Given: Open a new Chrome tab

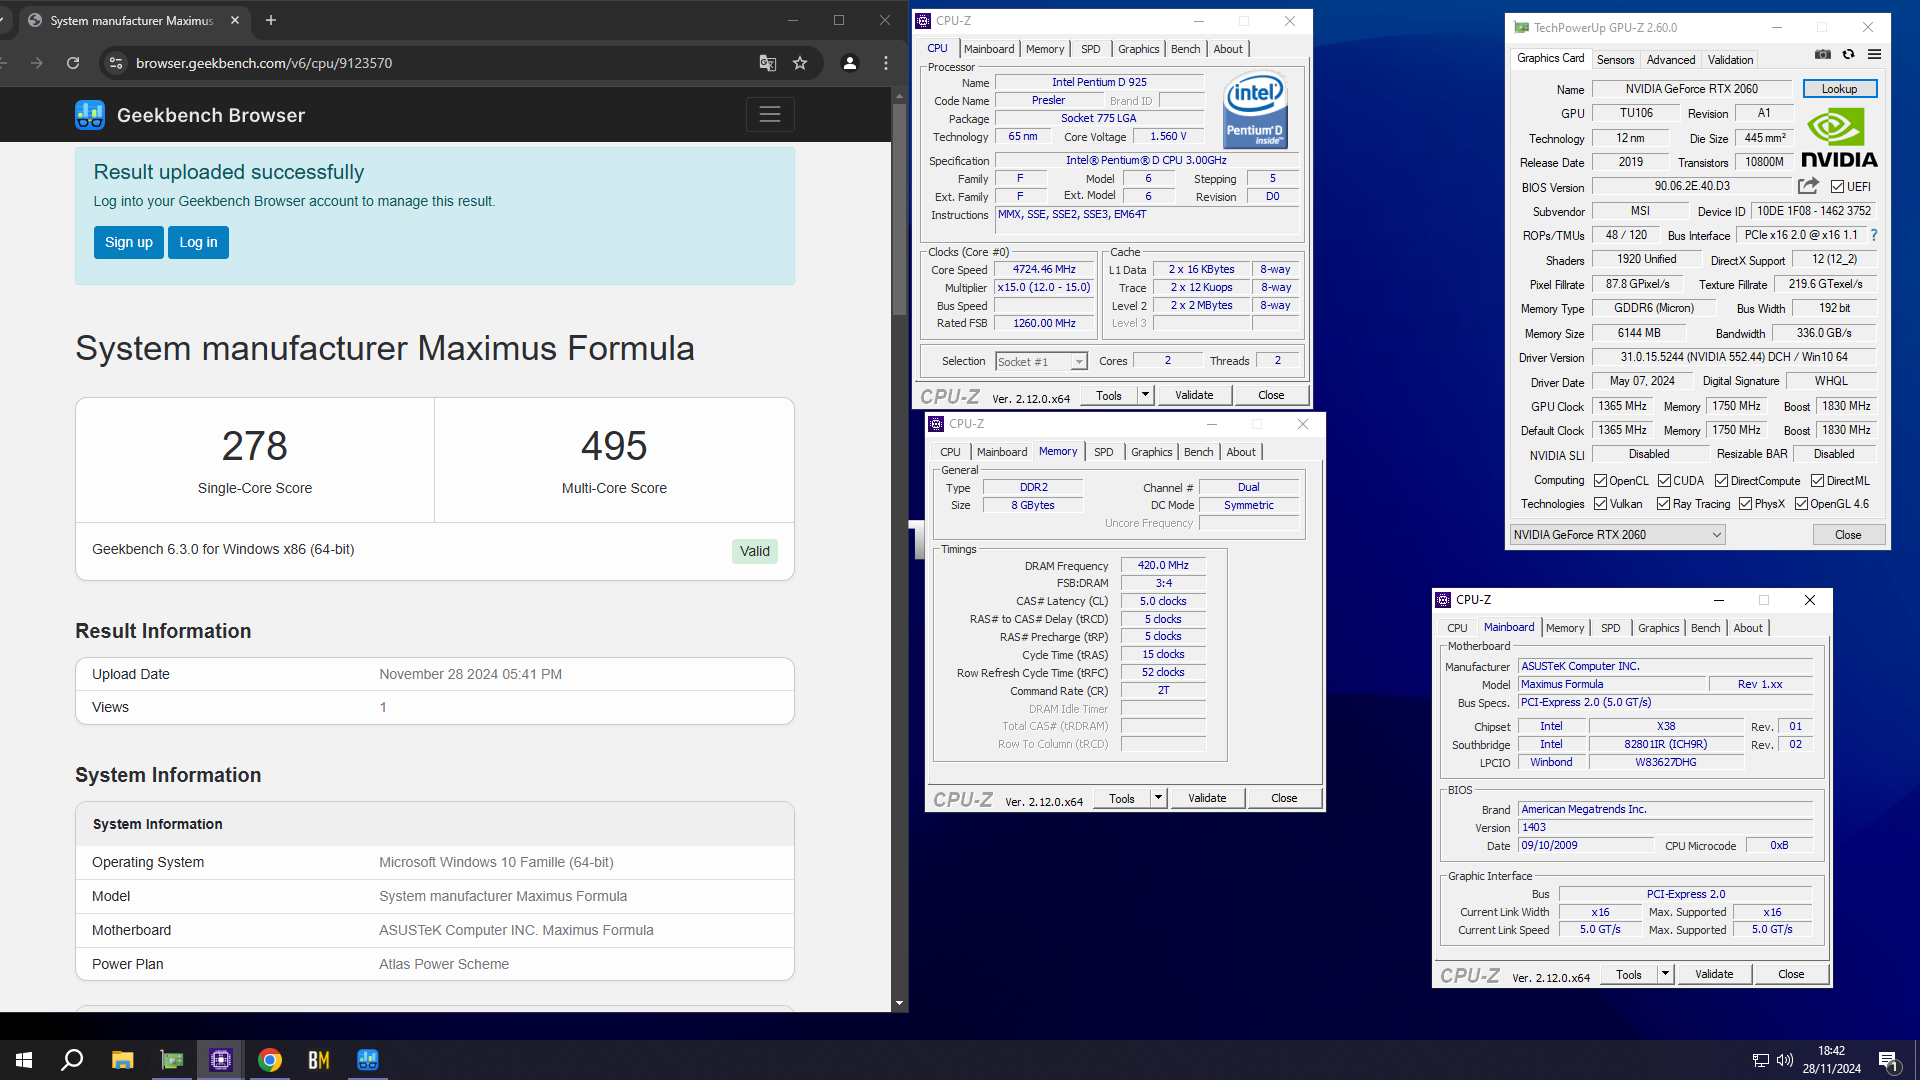Looking at the screenshot, I should coord(270,20).
